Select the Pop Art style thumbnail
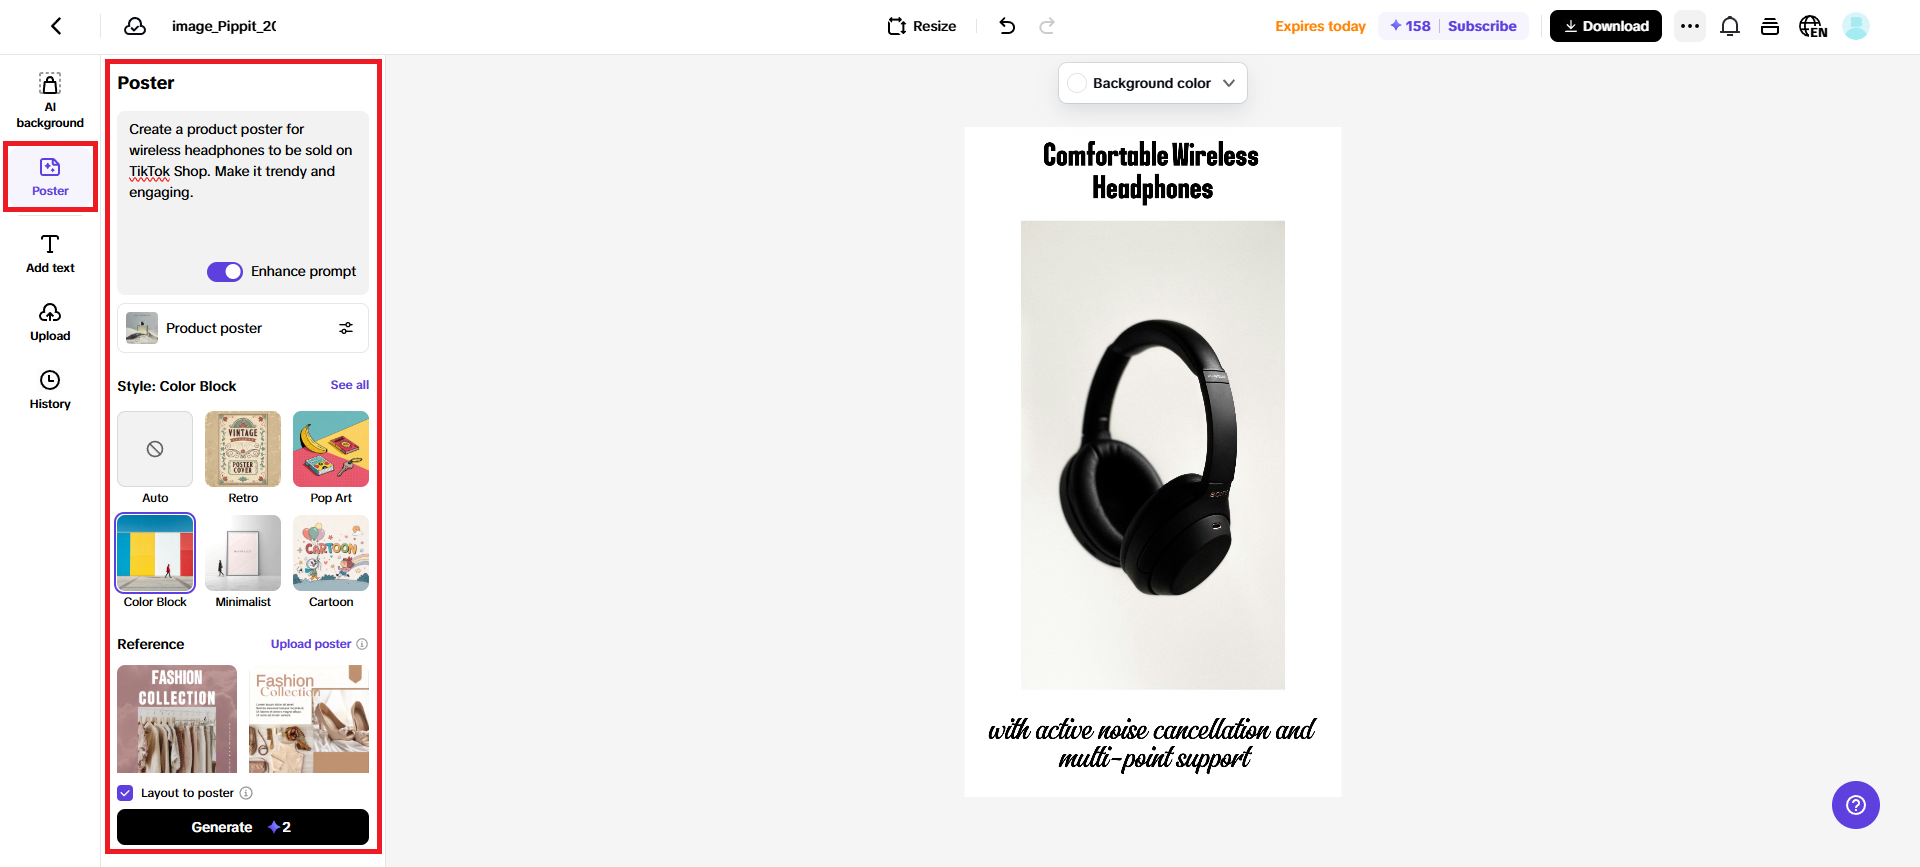 331,449
